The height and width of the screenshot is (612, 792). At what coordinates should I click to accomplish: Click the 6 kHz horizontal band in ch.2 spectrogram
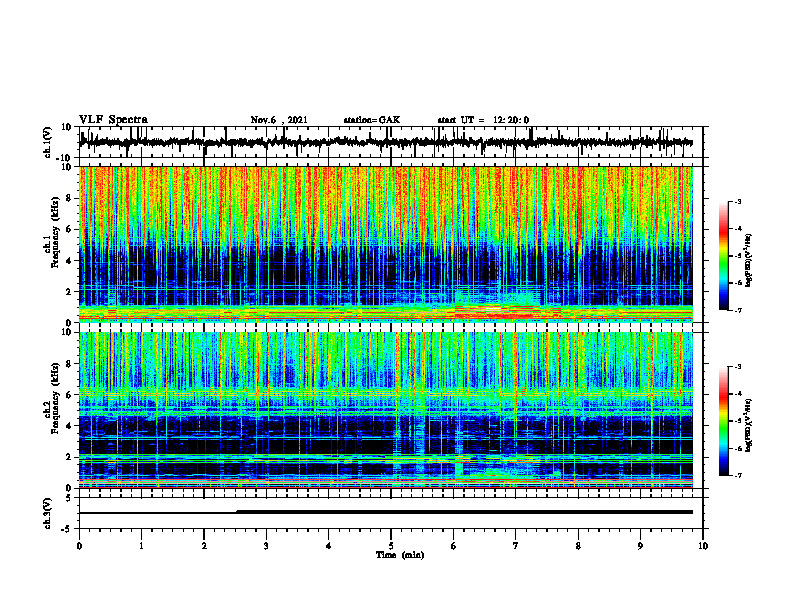(386, 393)
